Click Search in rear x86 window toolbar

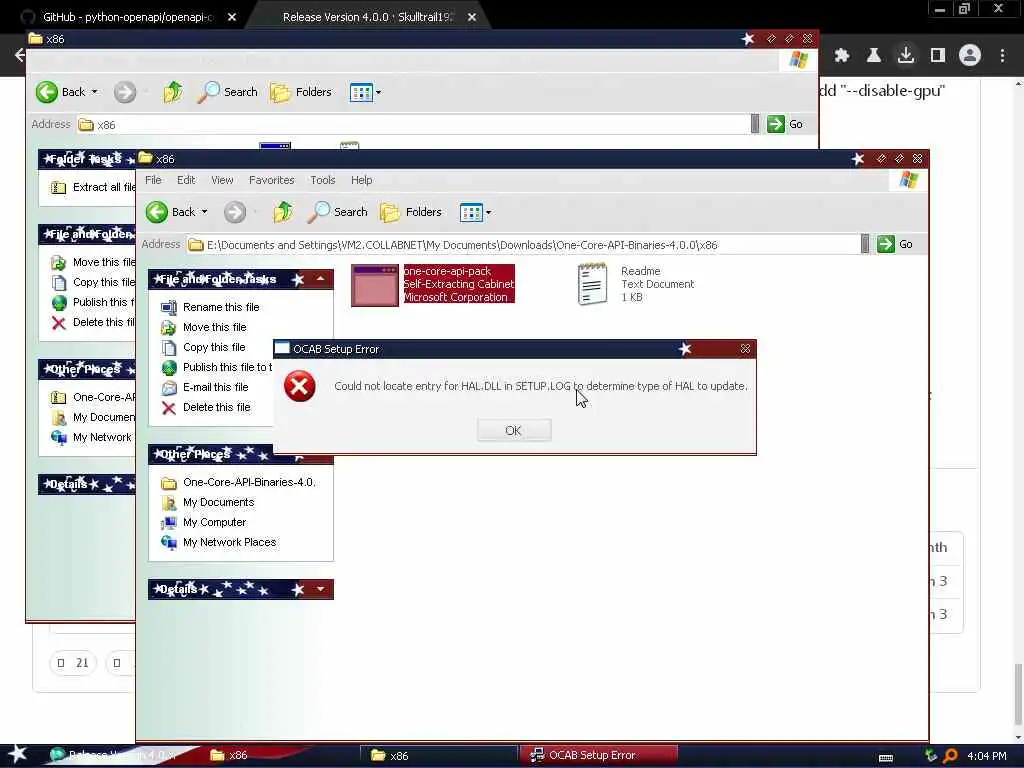[x=227, y=92]
